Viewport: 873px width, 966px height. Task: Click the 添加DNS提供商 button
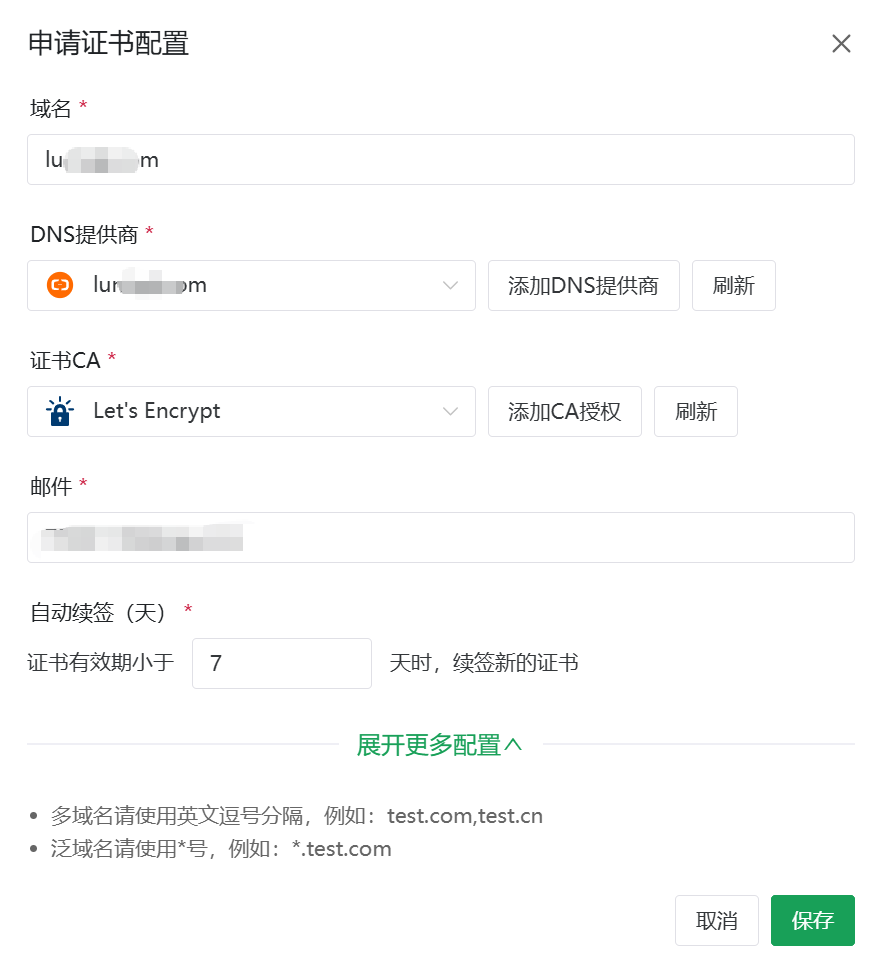tap(583, 286)
